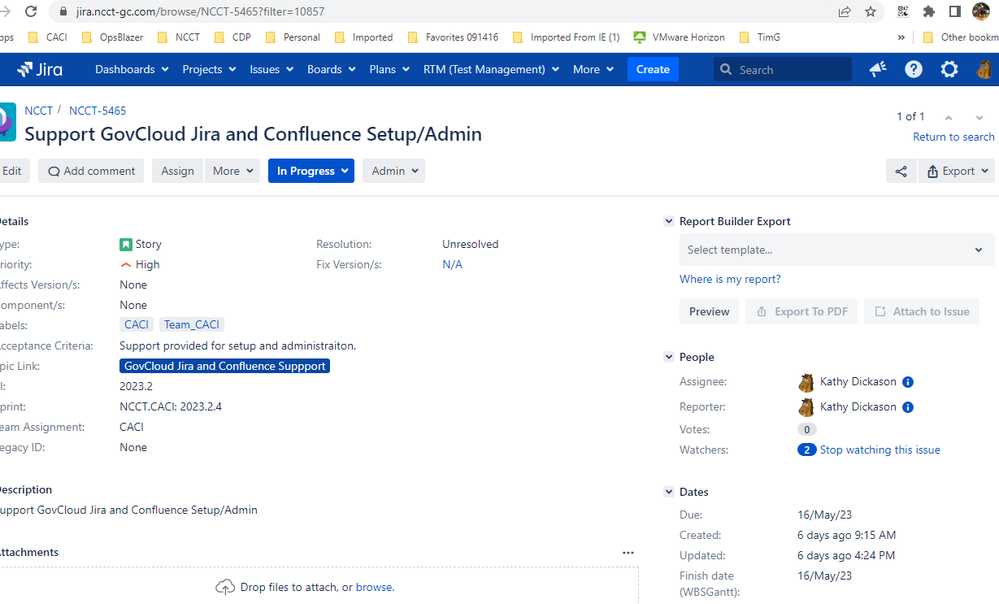Image resolution: width=999 pixels, height=604 pixels.
Task: Open the navbar More dropdown
Action: point(593,69)
